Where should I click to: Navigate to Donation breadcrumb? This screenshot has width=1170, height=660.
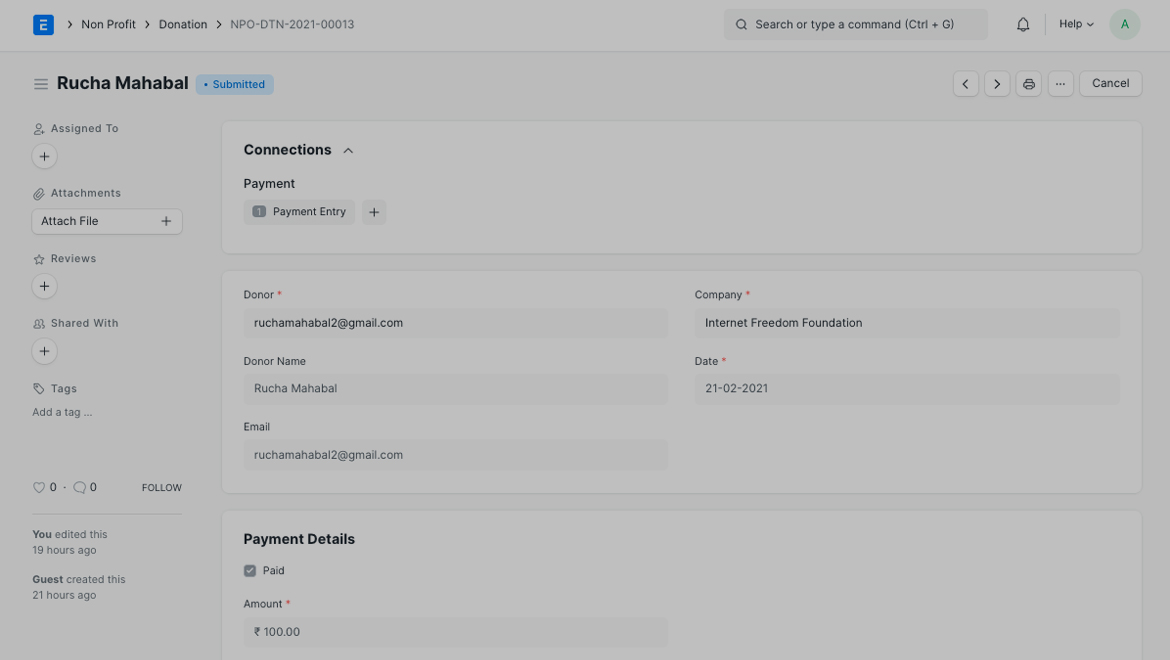[x=183, y=24]
